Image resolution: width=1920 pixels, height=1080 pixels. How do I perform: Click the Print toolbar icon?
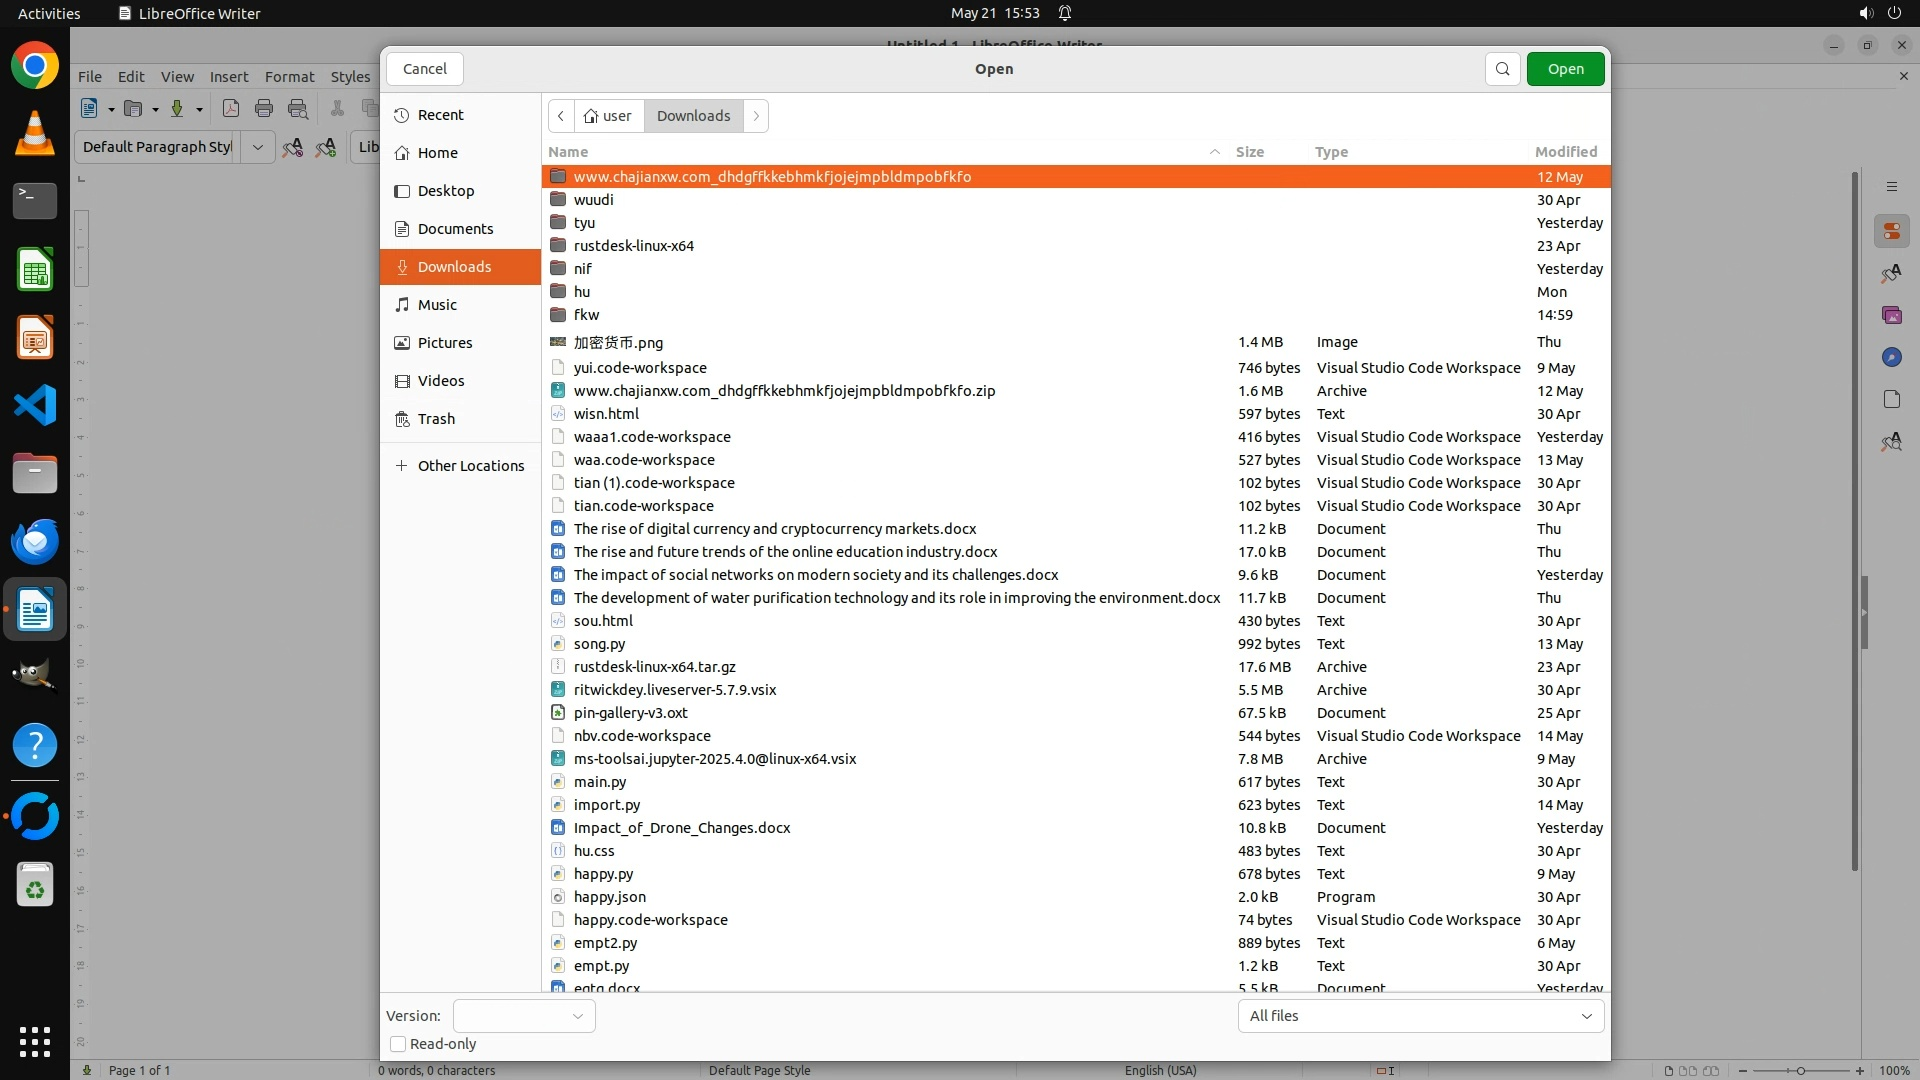[x=264, y=109]
